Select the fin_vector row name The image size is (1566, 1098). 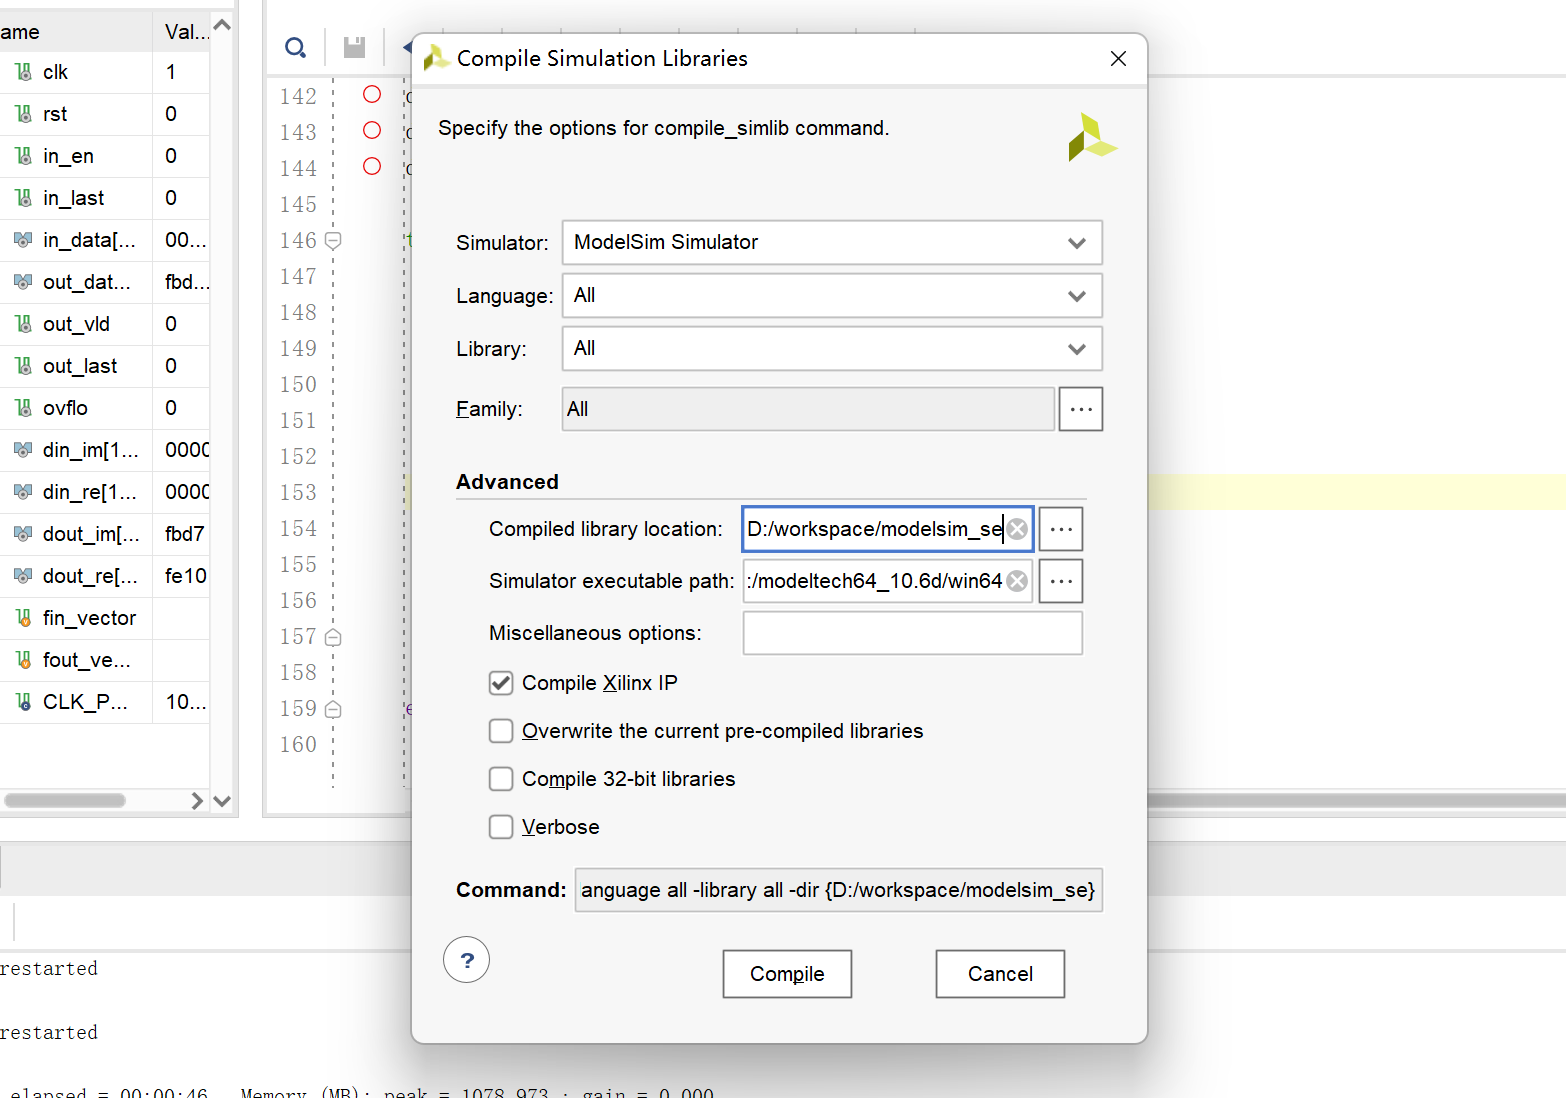pyautogui.click(x=89, y=618)
